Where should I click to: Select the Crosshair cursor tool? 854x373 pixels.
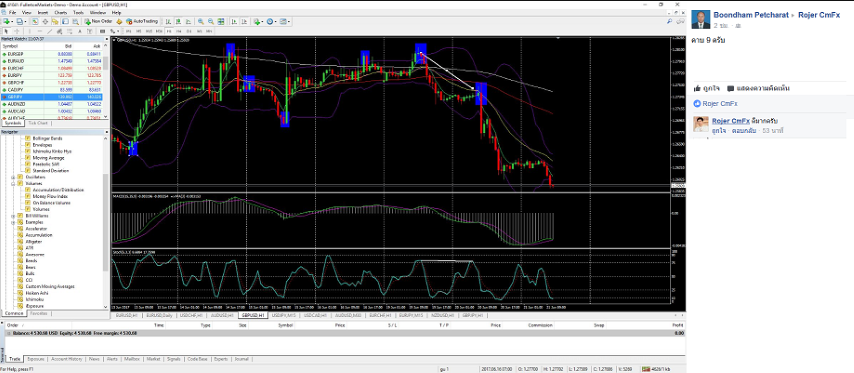point(17,31)
